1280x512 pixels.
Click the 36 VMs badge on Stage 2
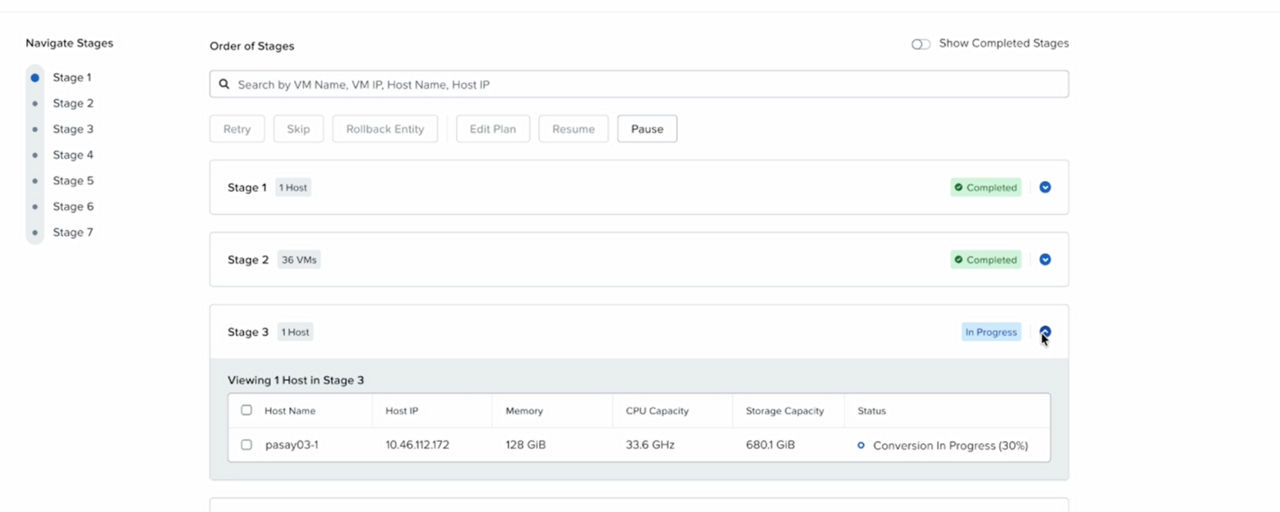(x=299, y=260)
